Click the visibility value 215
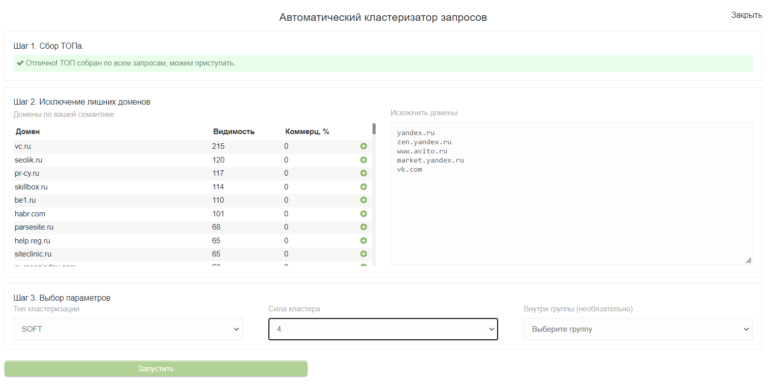The height and width of the screenshot is (384, 768). coord(218,146)
